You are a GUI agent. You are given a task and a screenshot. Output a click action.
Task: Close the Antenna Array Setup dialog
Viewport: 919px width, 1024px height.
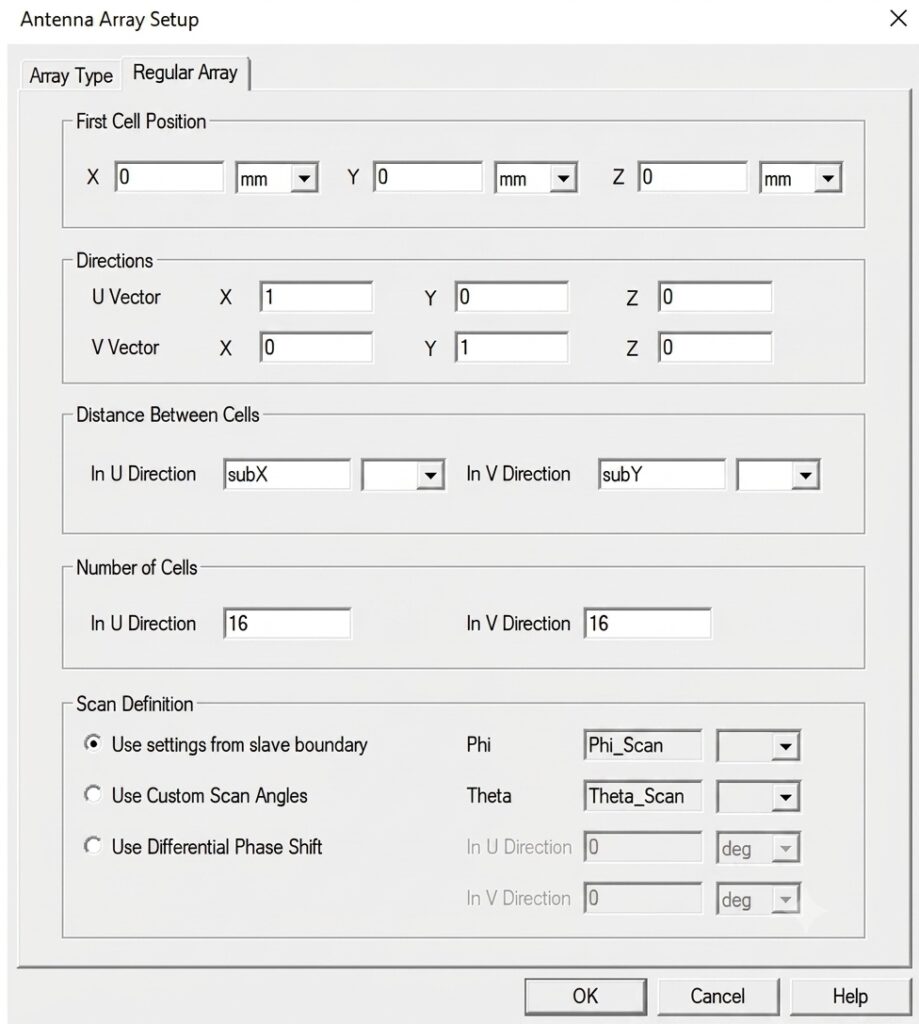[898, 18]
